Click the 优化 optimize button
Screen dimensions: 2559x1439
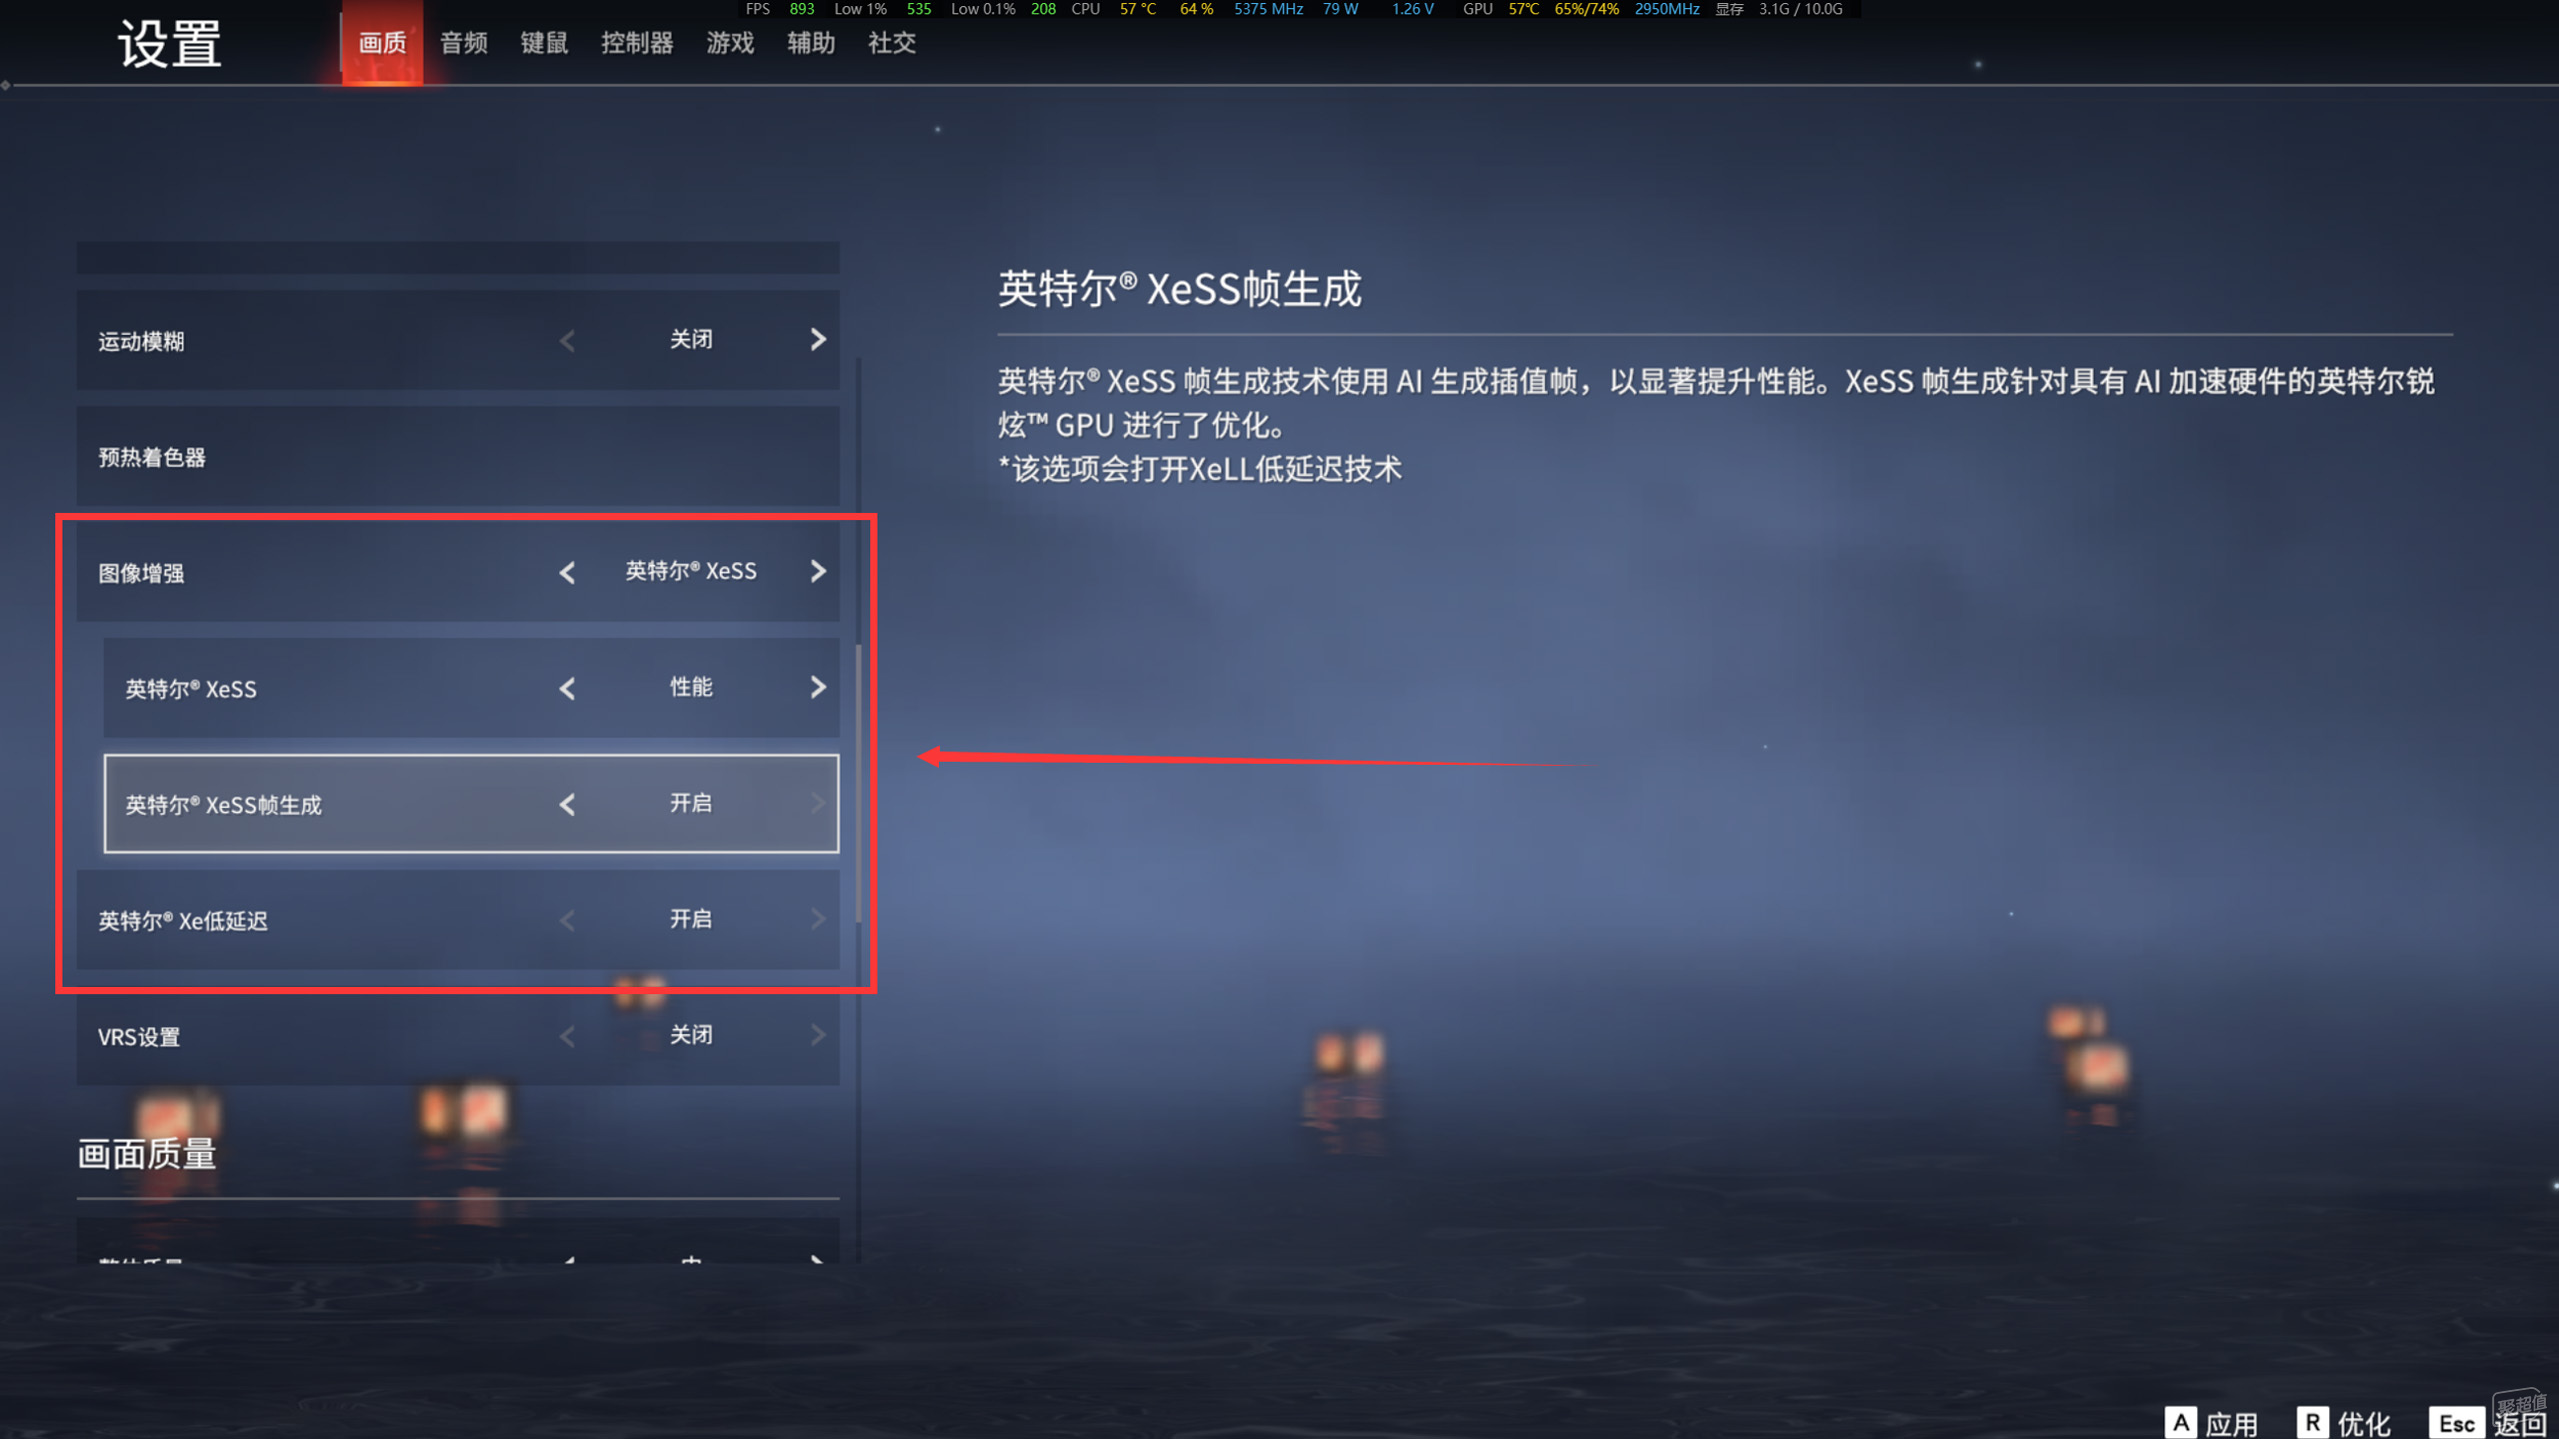click(2344, 1422)
